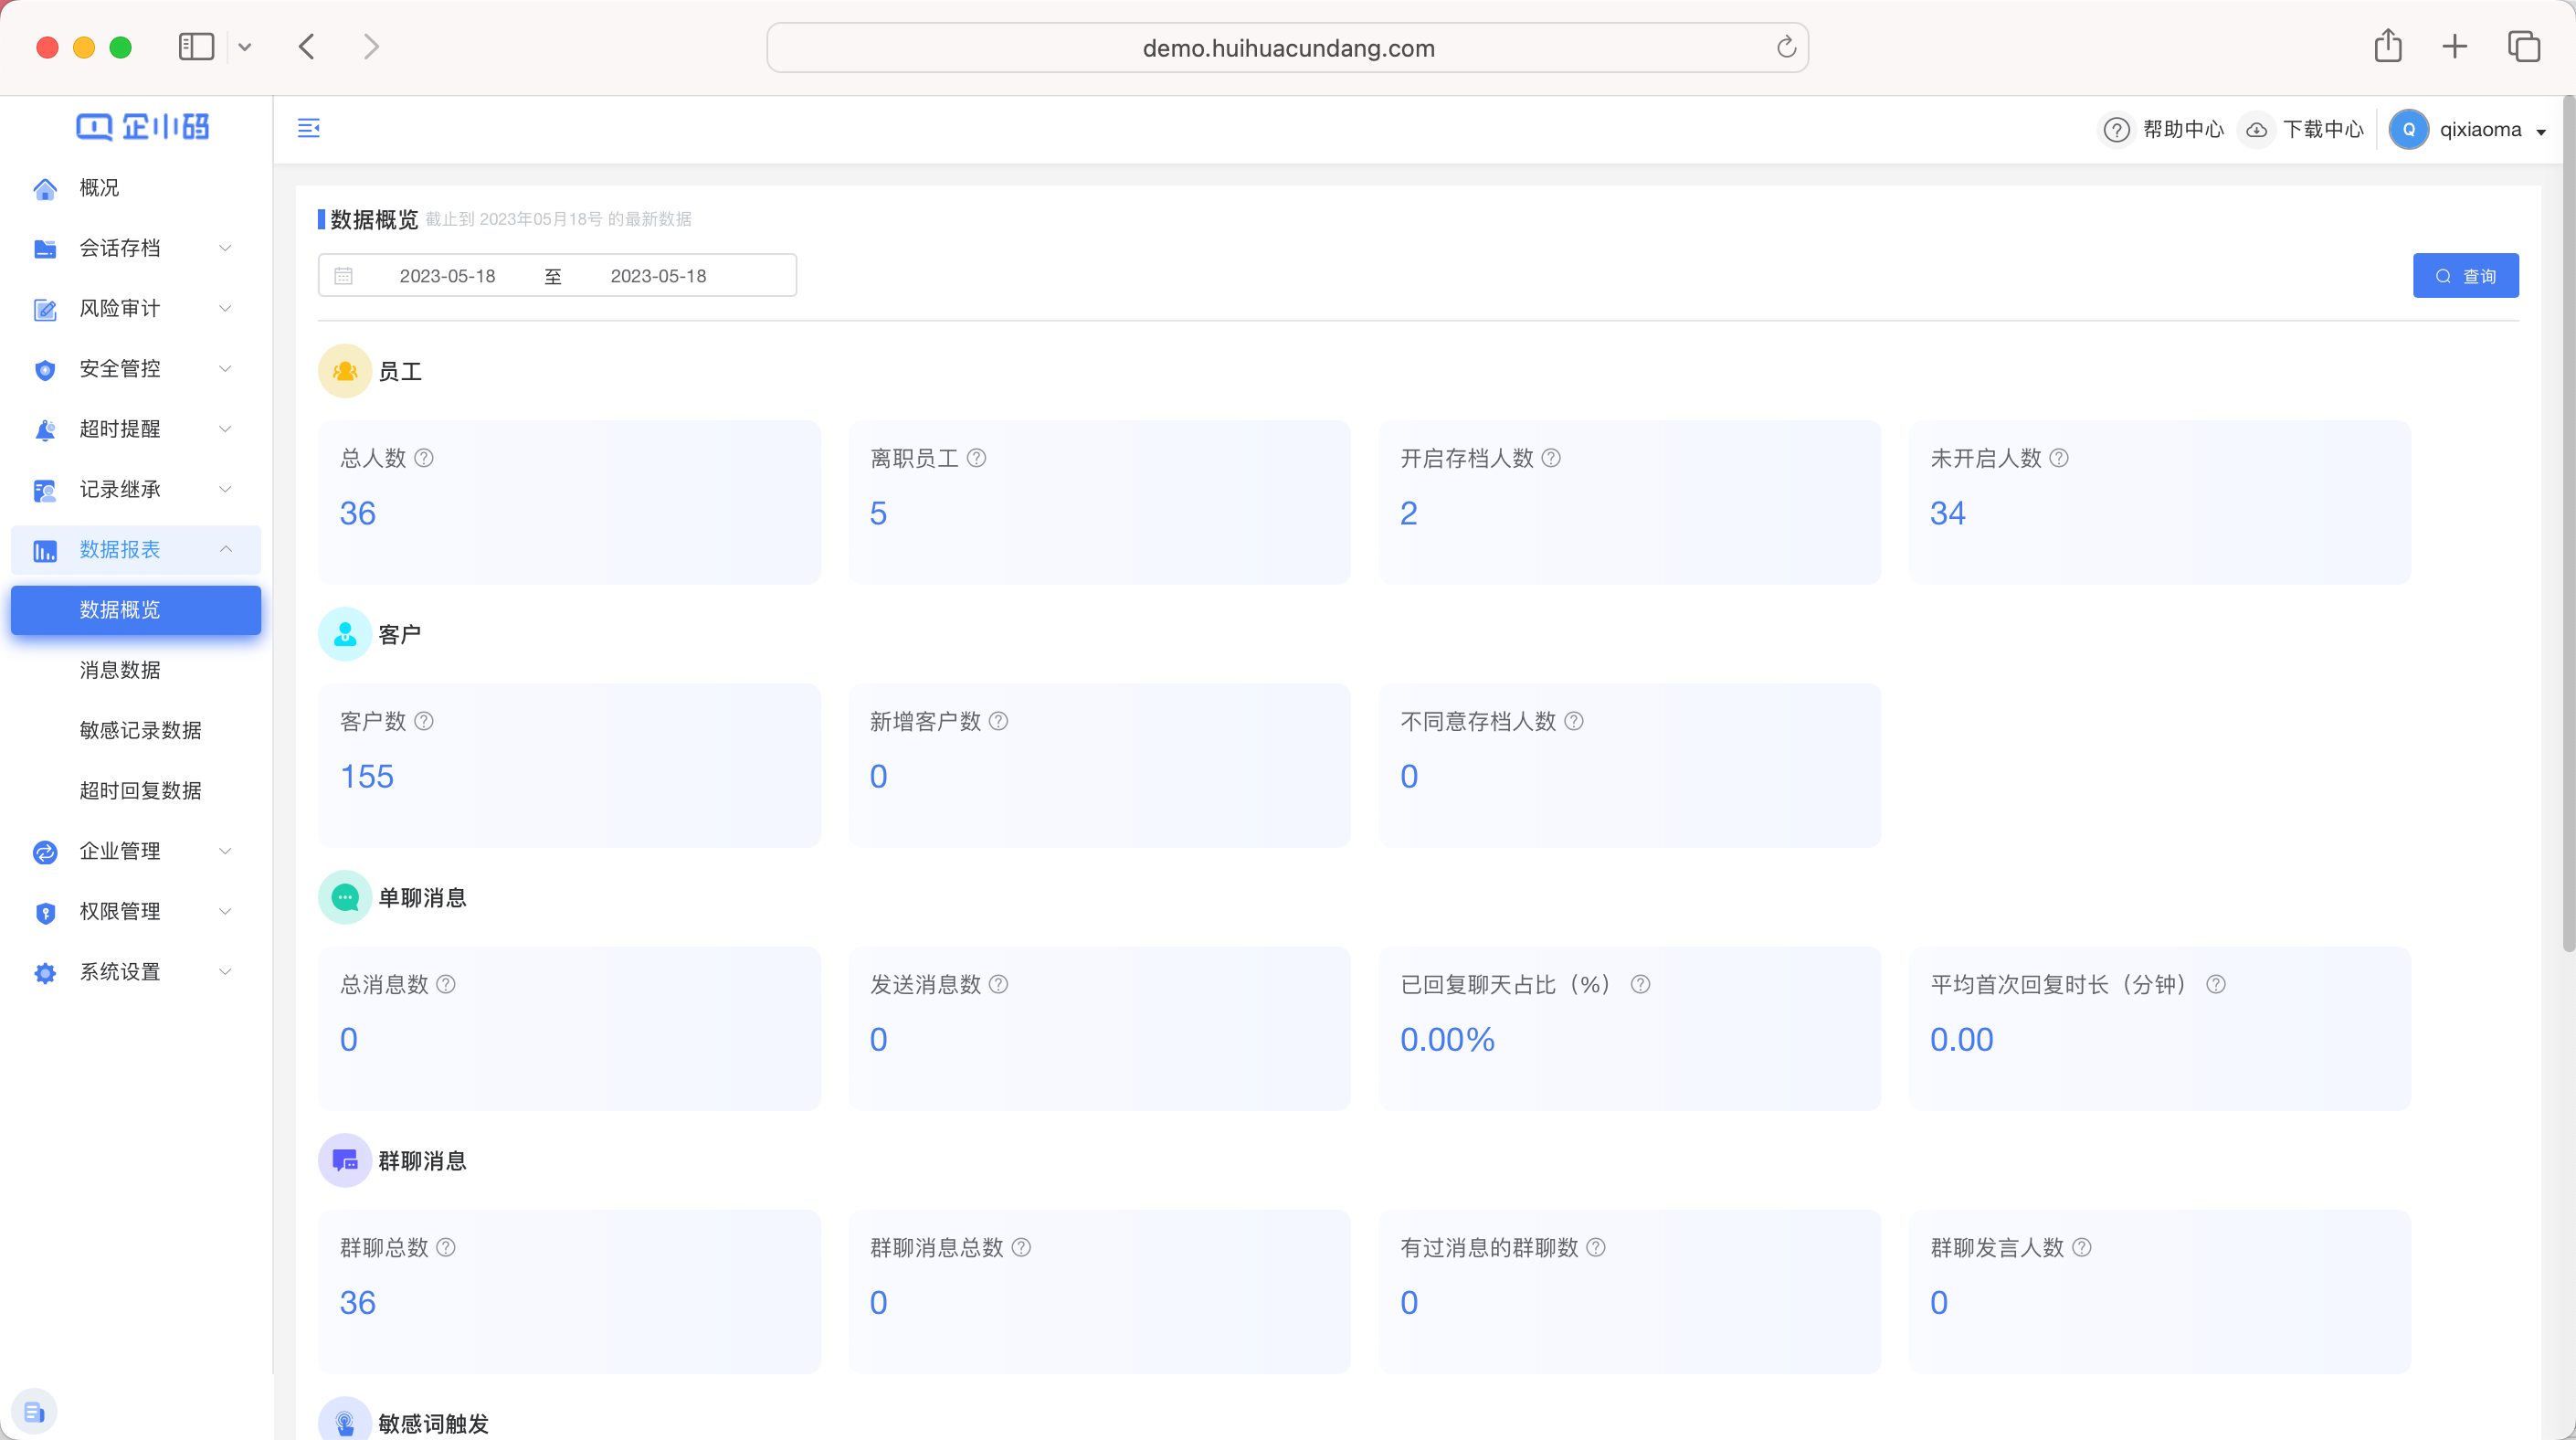The image size is (2576, 1440).
Task: Click the 企小码 logo
Action: point(142,127)
